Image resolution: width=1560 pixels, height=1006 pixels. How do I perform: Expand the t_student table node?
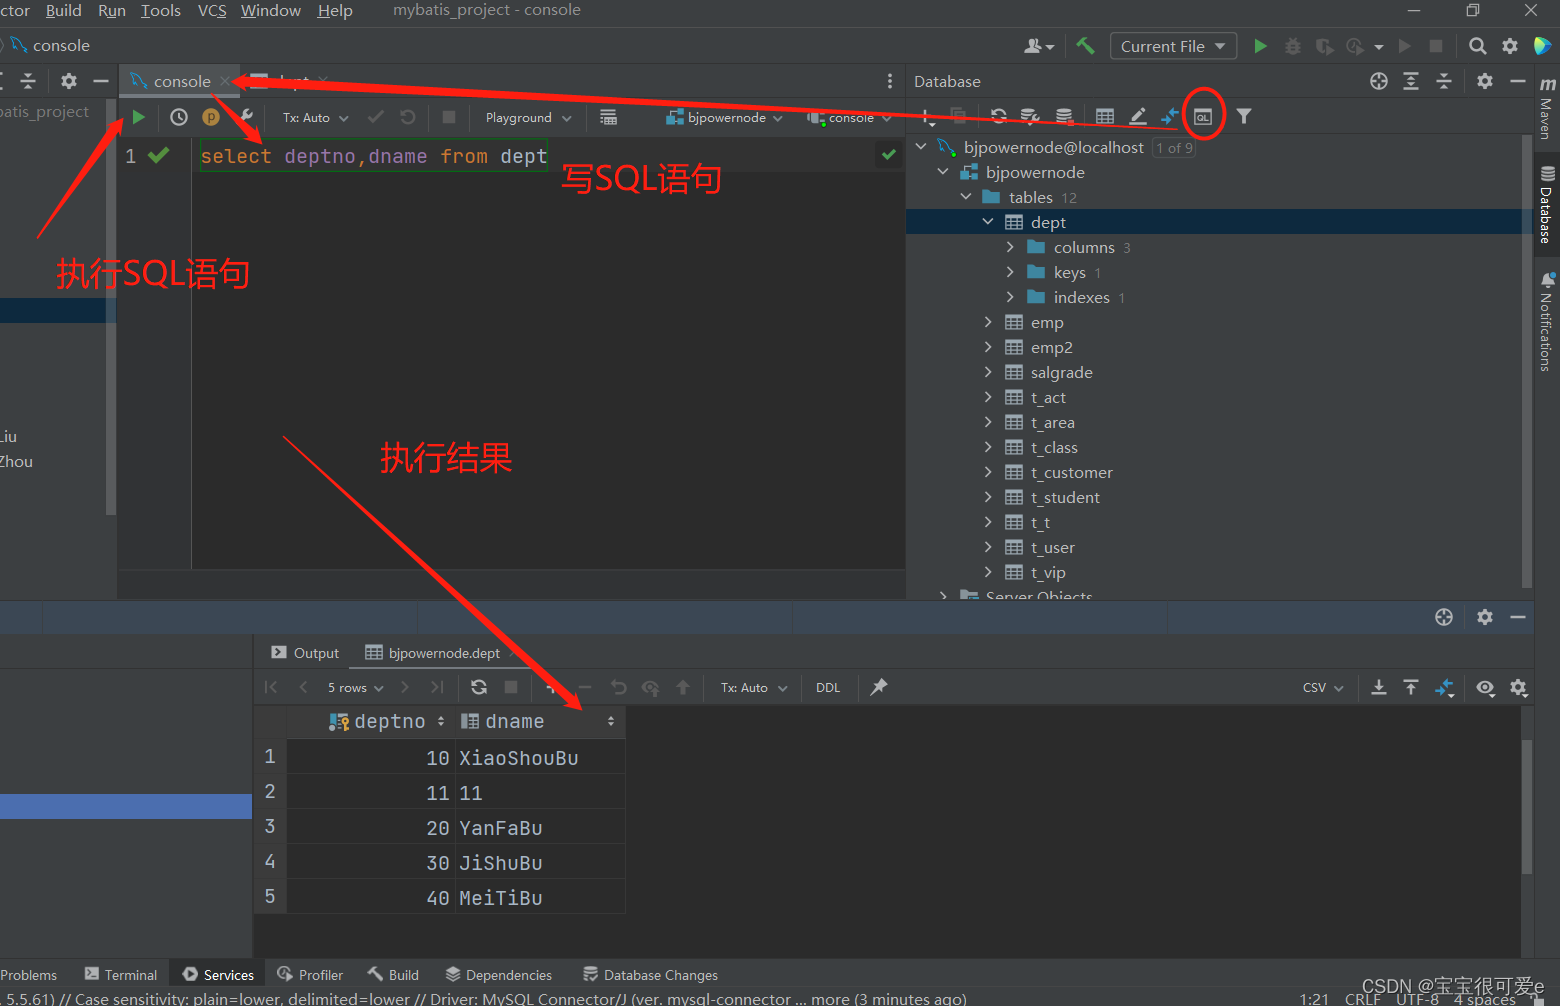988,497
